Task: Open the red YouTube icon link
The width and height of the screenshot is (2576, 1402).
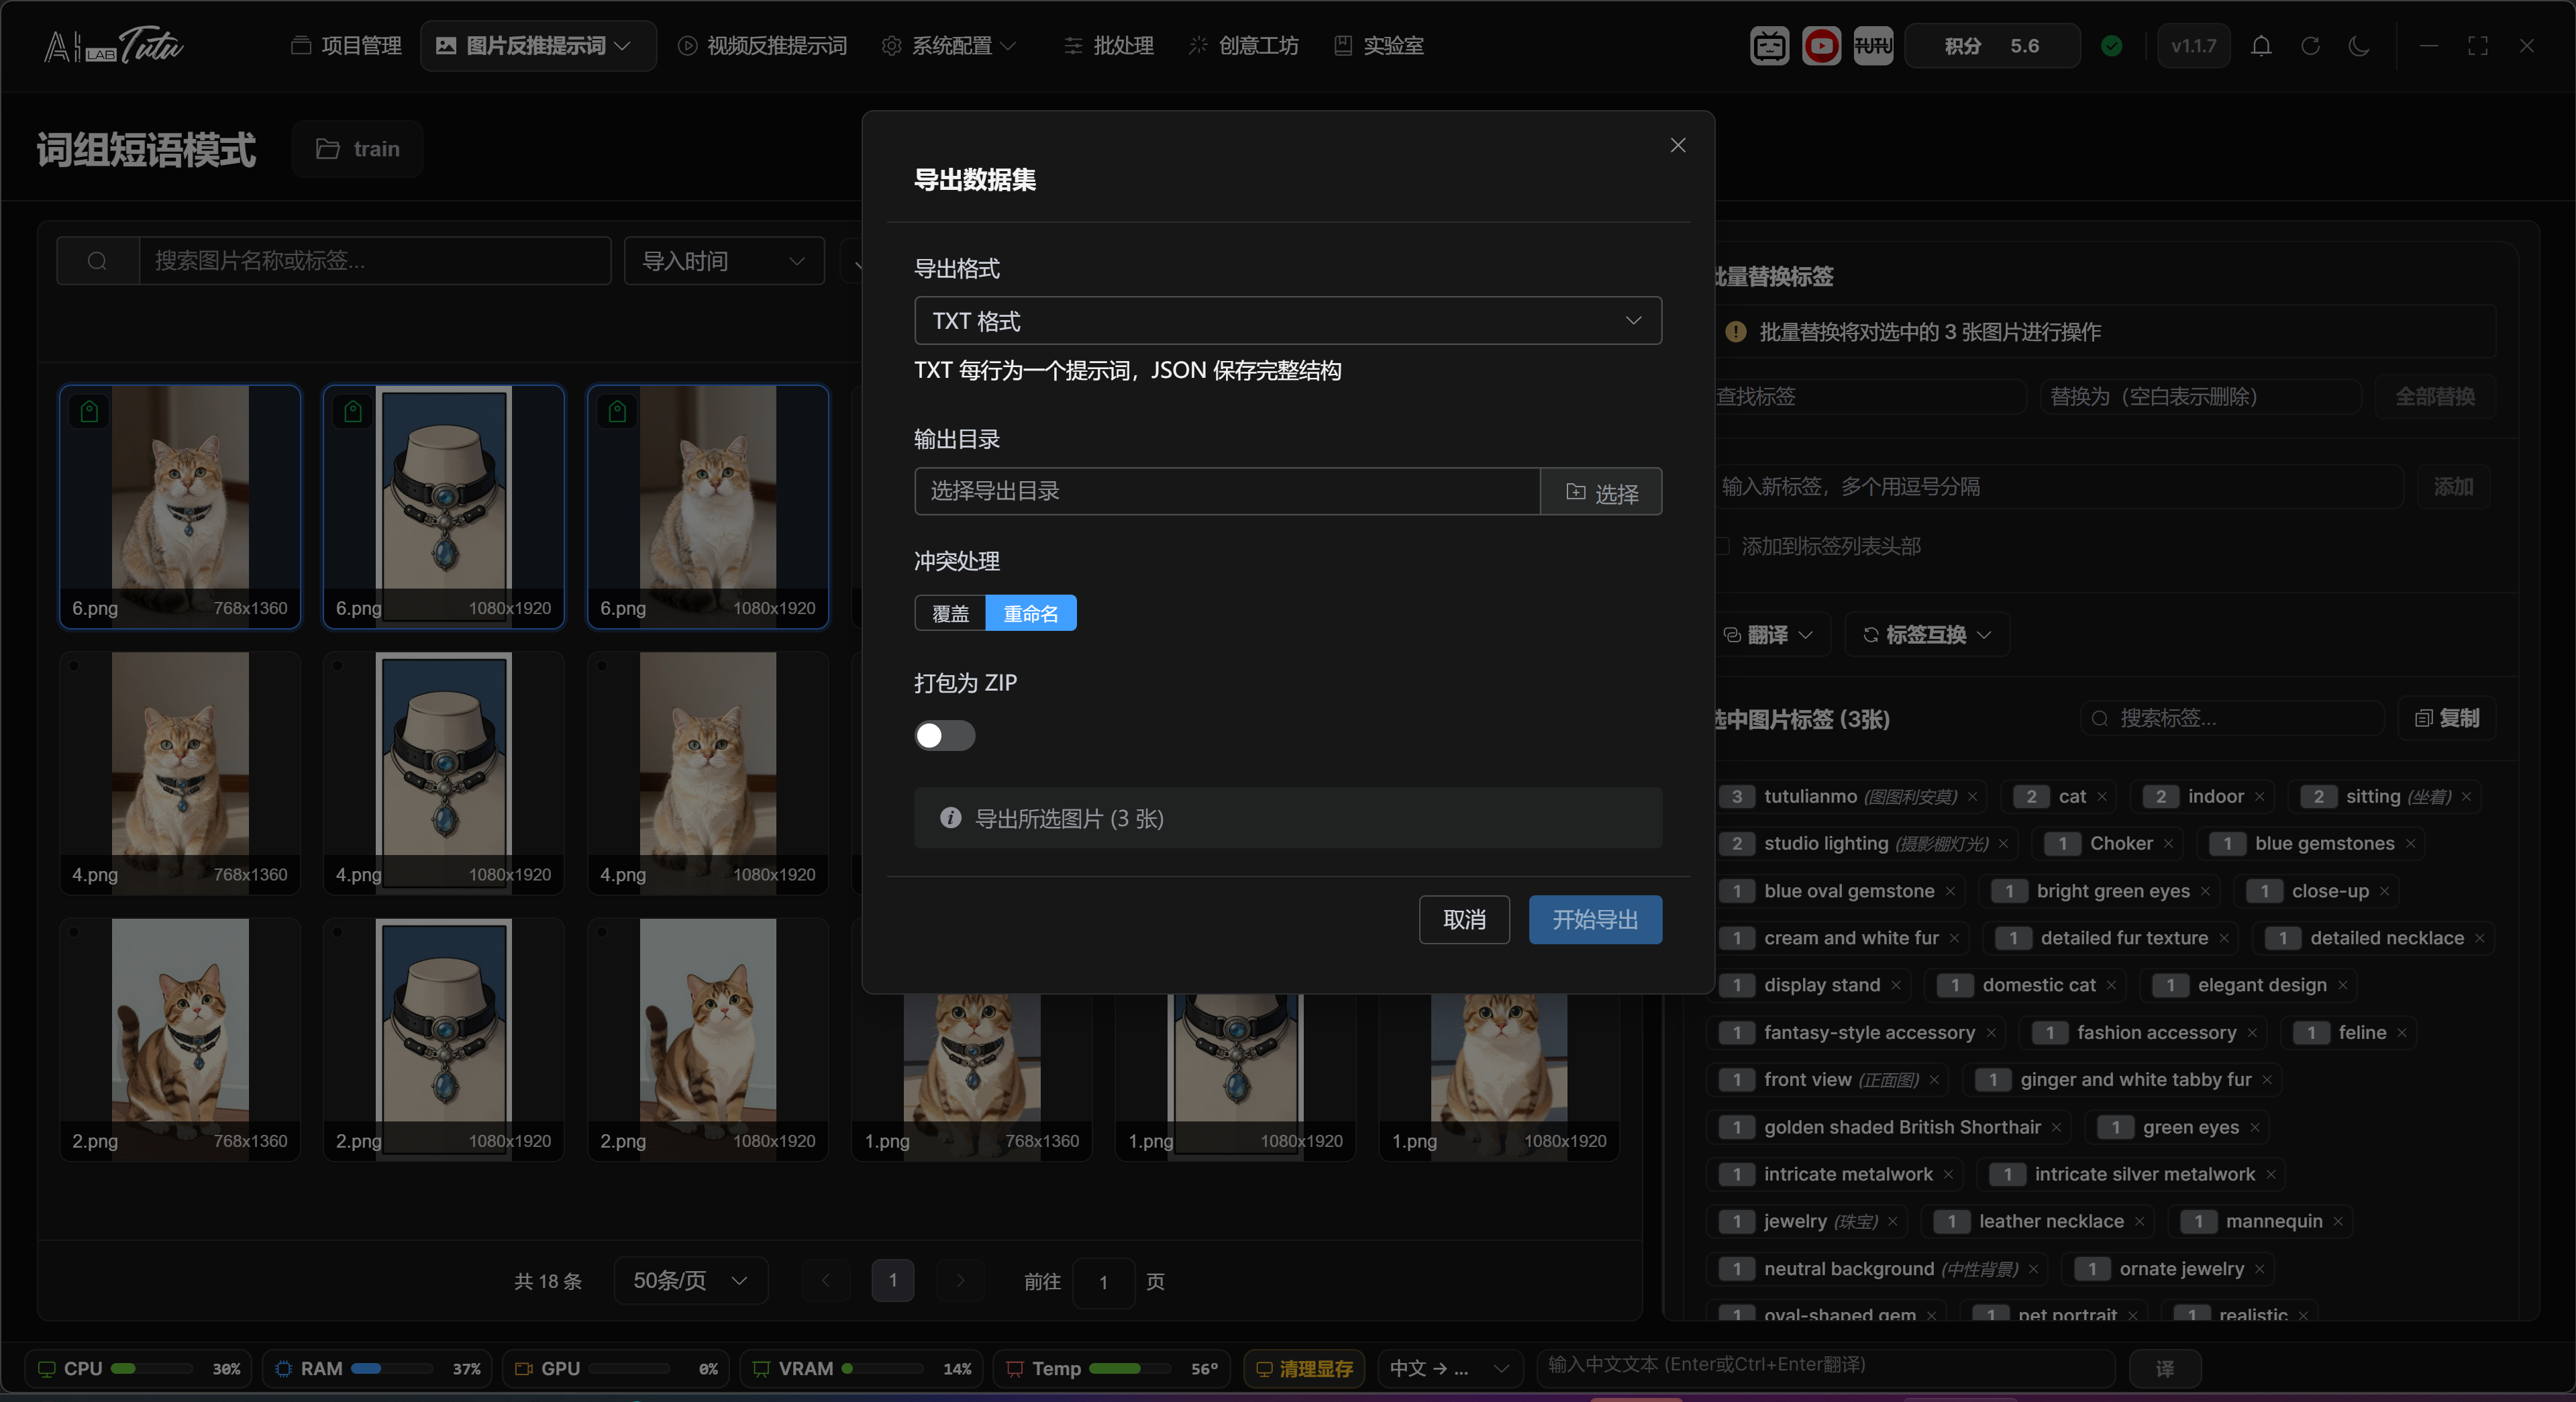Action: coord(1821,46)
